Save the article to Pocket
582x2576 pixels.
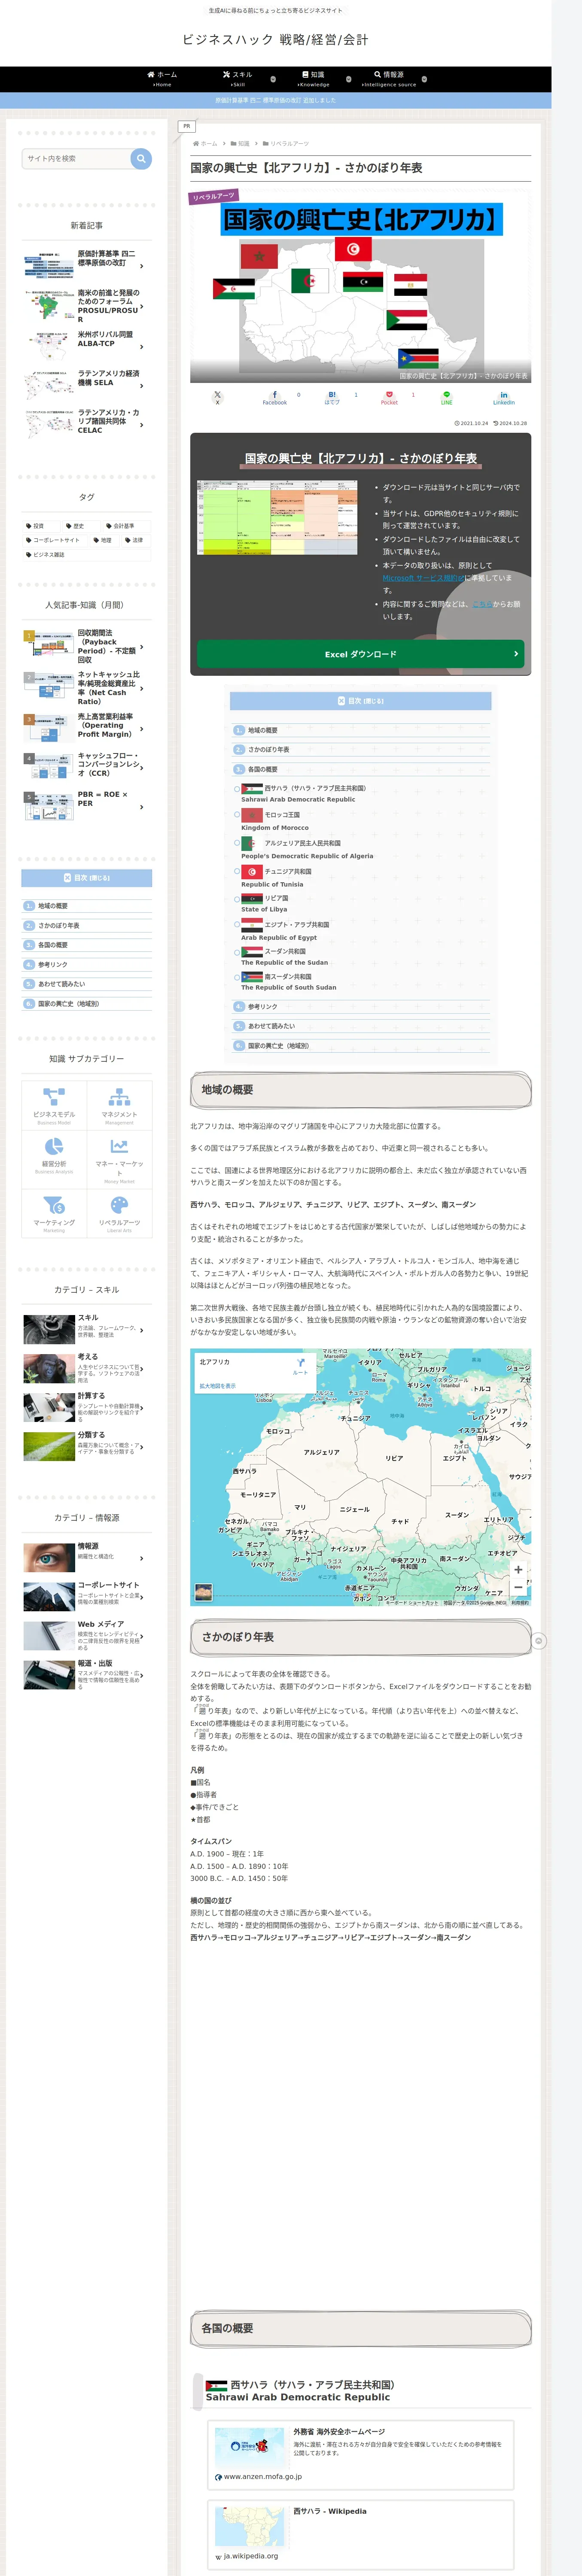pos(389,397)
